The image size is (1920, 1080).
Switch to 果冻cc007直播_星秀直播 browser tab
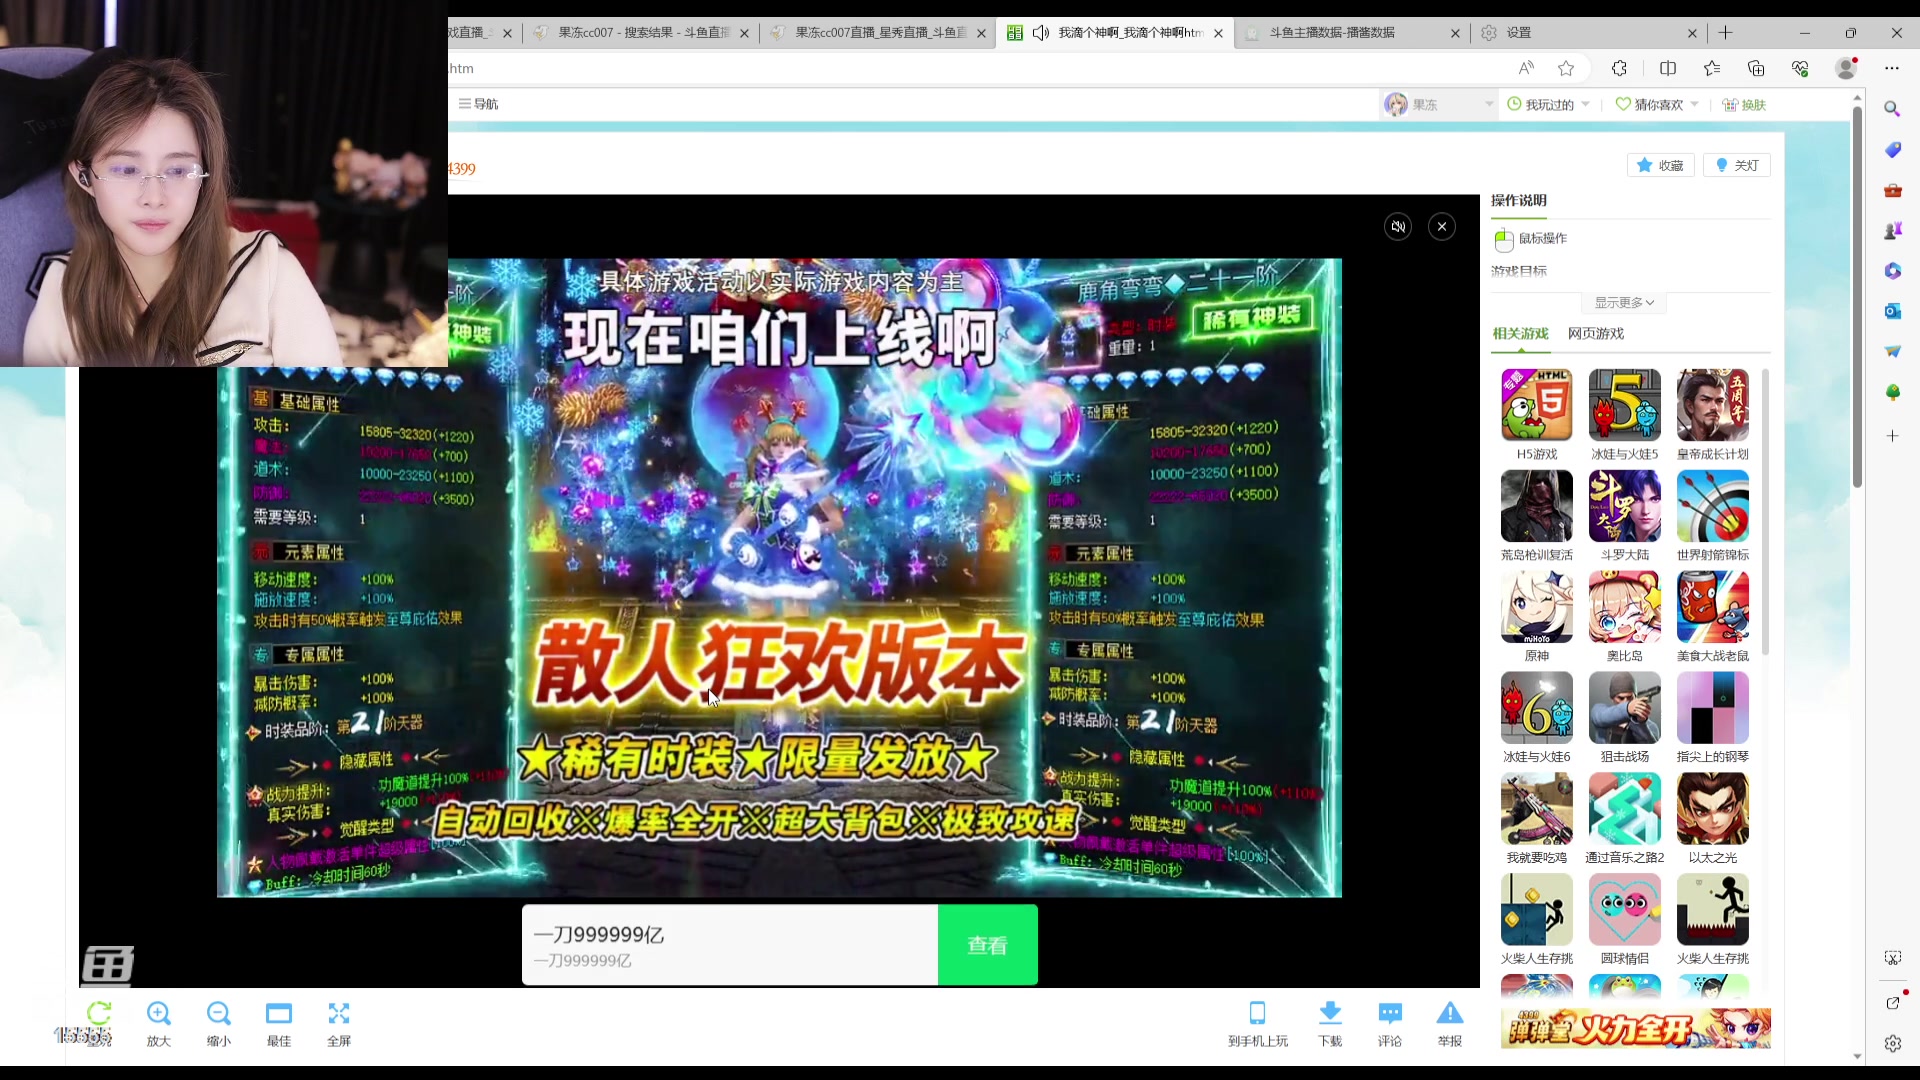click(879, 33)
